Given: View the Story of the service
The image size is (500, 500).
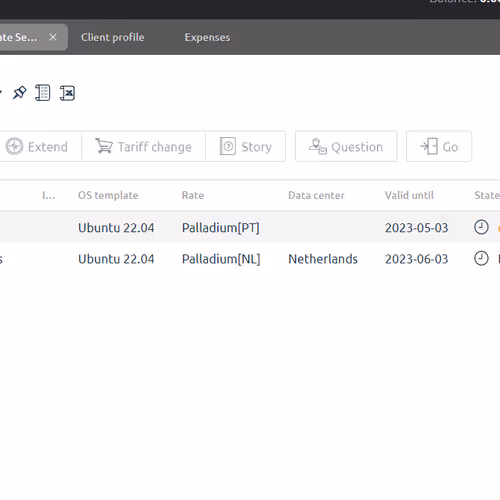Looking at the screenshot, I should [x=246, y=146].
